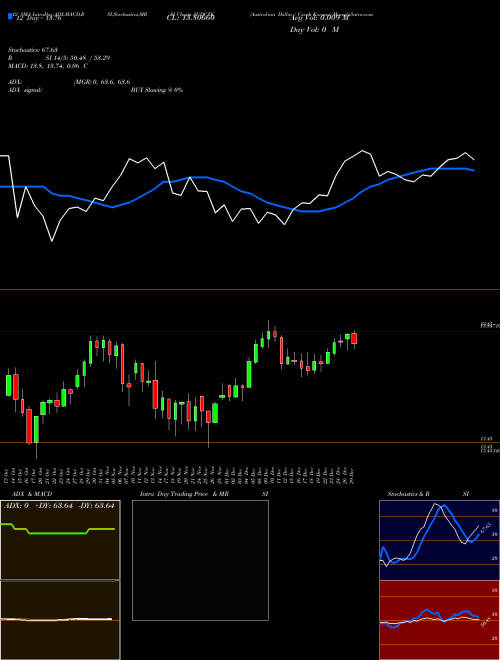Click the 'Day Vol: 0 M' label

click(x=314, y=29)
